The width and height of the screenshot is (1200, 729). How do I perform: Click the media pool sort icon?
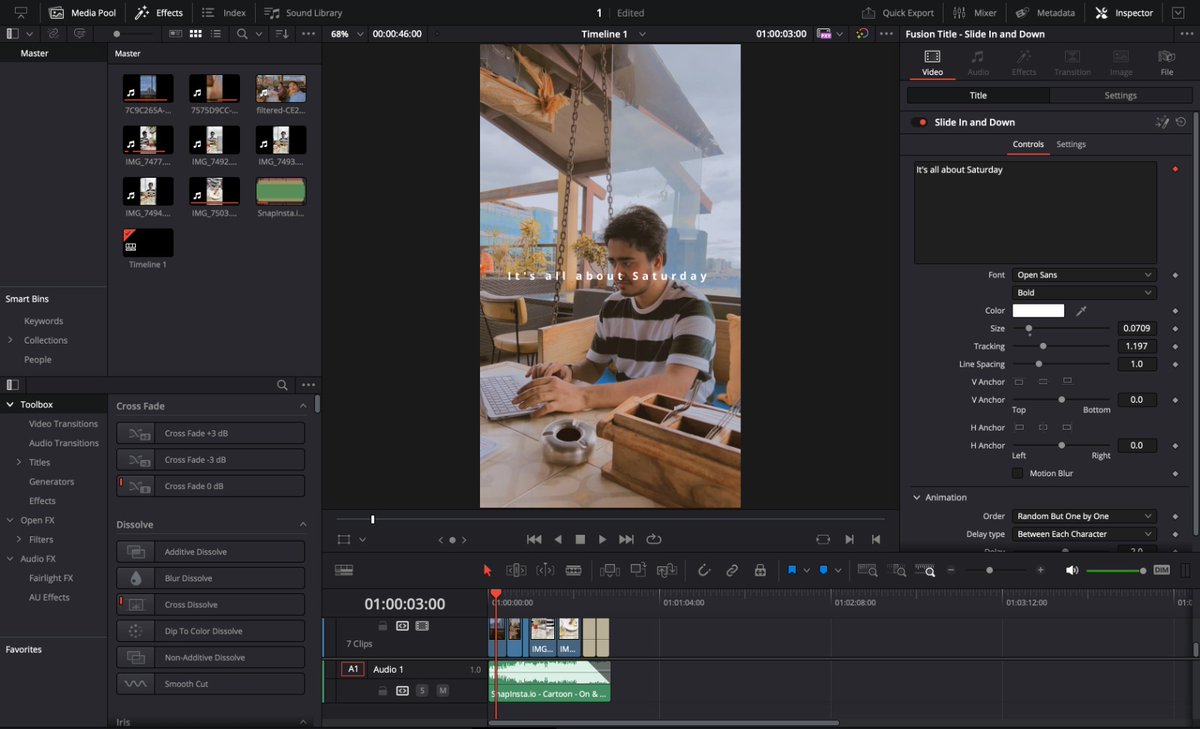[x=283, y=34]
